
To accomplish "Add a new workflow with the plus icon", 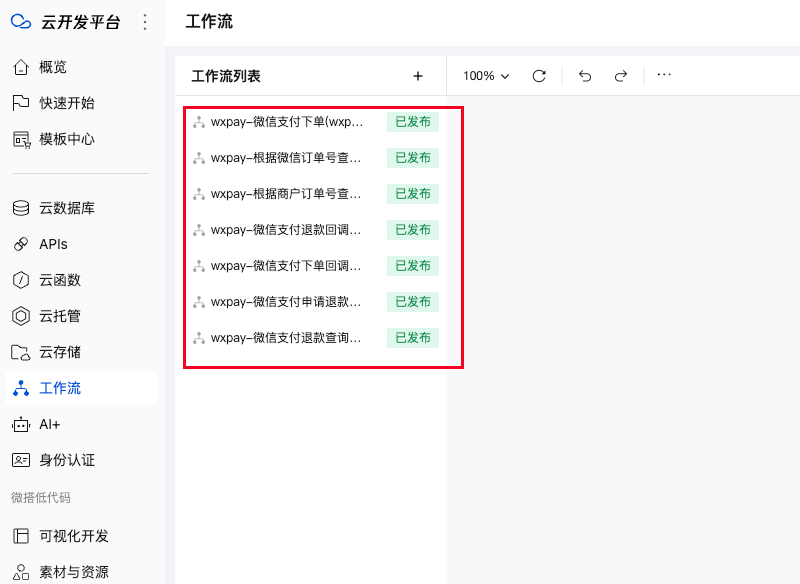I will 418,76.
